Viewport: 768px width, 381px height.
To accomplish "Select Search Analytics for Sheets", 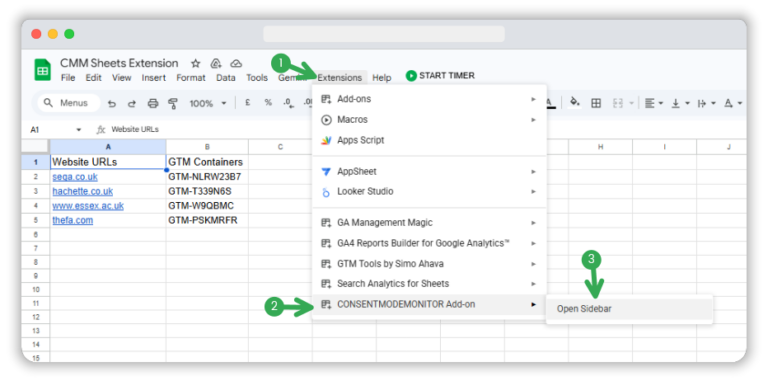I will coord(429,284).
